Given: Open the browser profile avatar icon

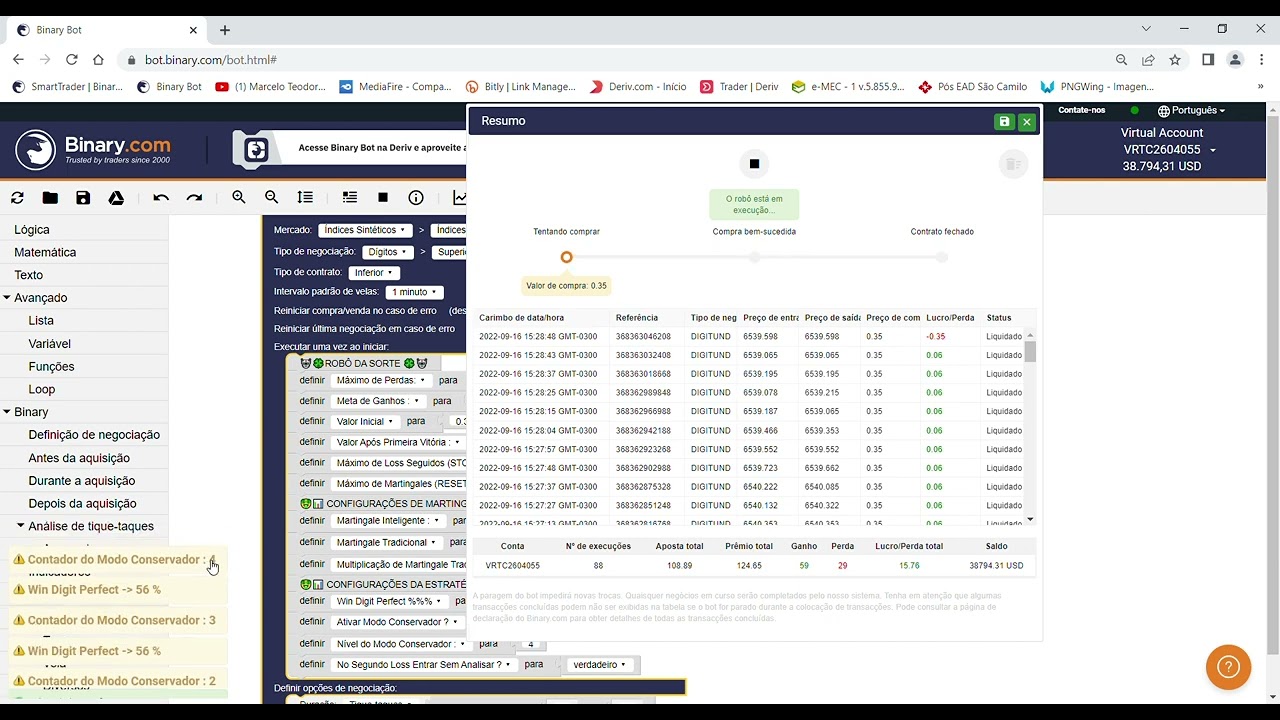Looking at the screenshot, I should point(1235,60).
